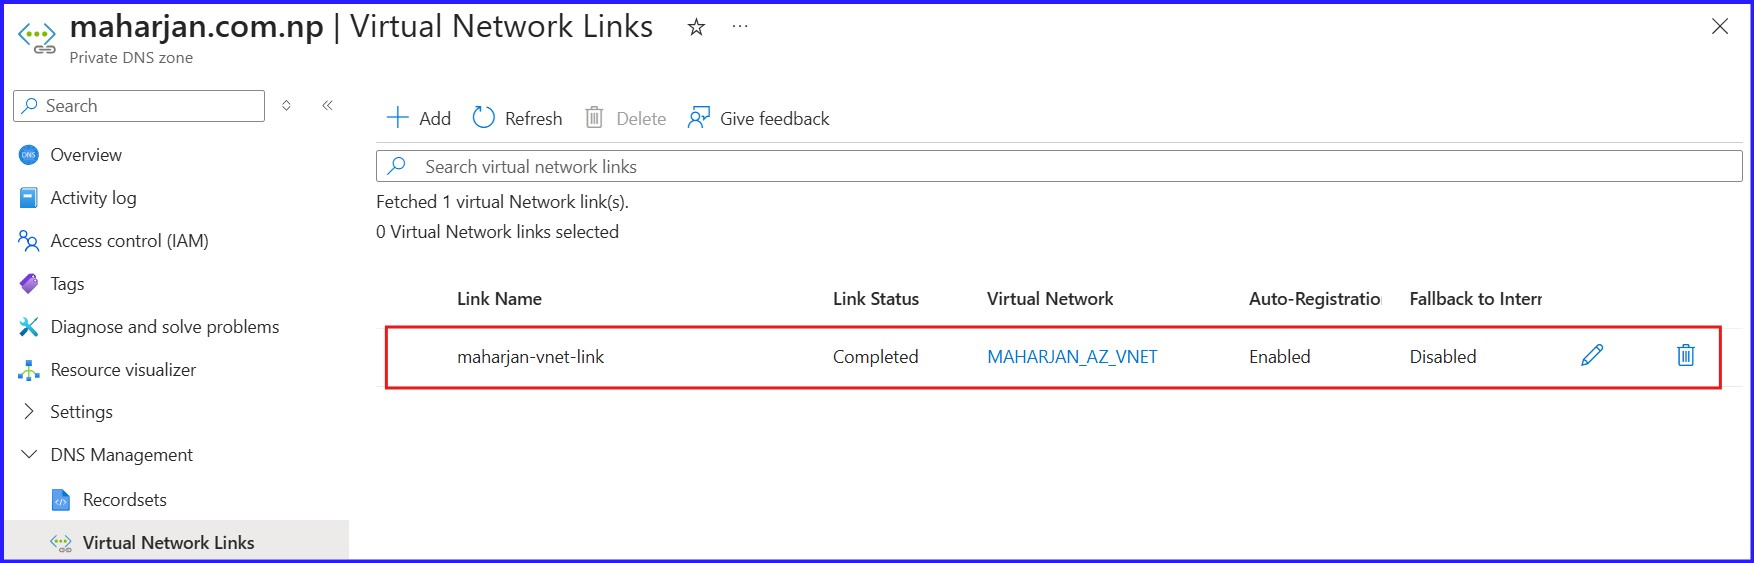Click the plus icon of Add
1754x563 pixels.
click(x=397, y=118)
